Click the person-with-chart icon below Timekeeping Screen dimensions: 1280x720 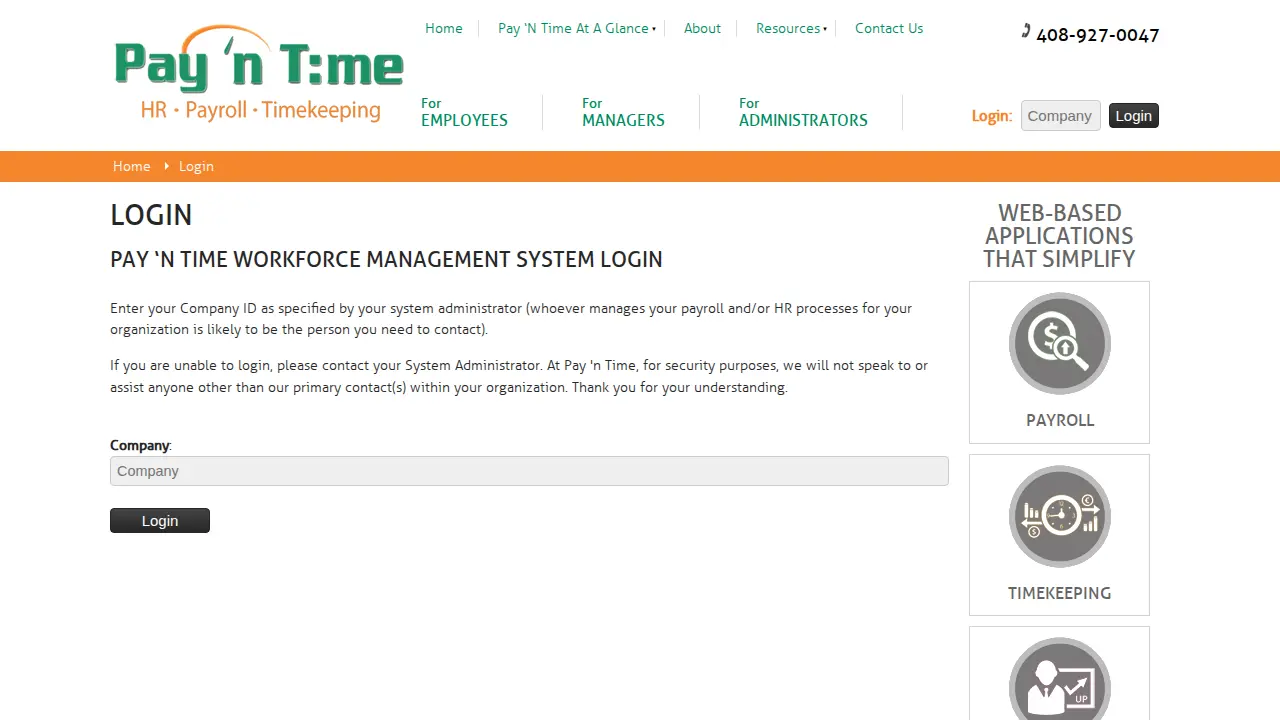tap(1059, 679)
